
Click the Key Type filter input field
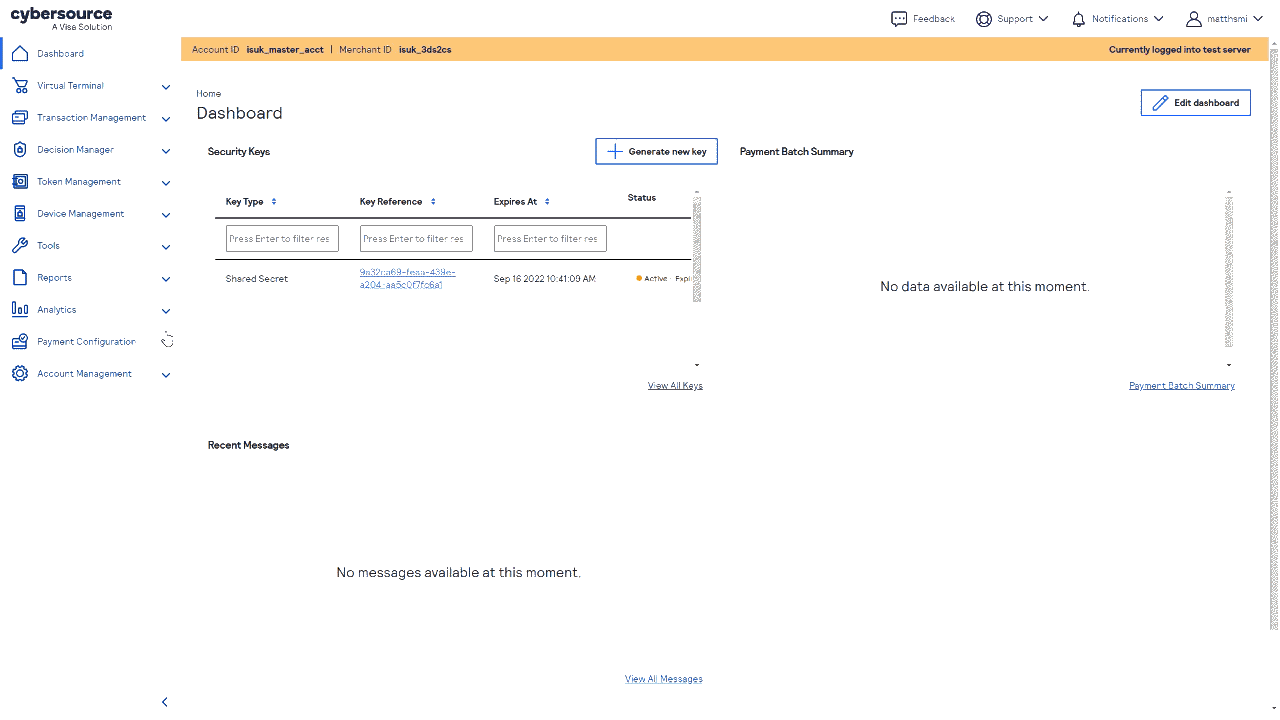[282, 239]
